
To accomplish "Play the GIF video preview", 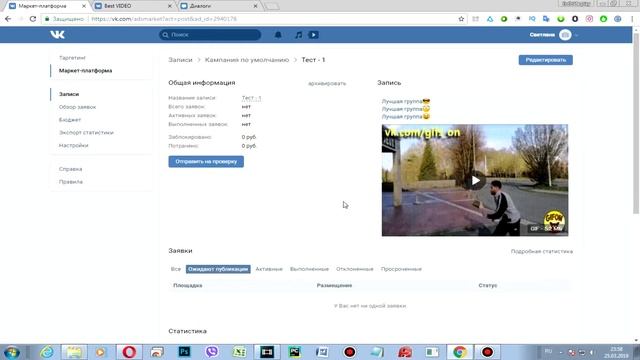I will [x=475, y=180].
